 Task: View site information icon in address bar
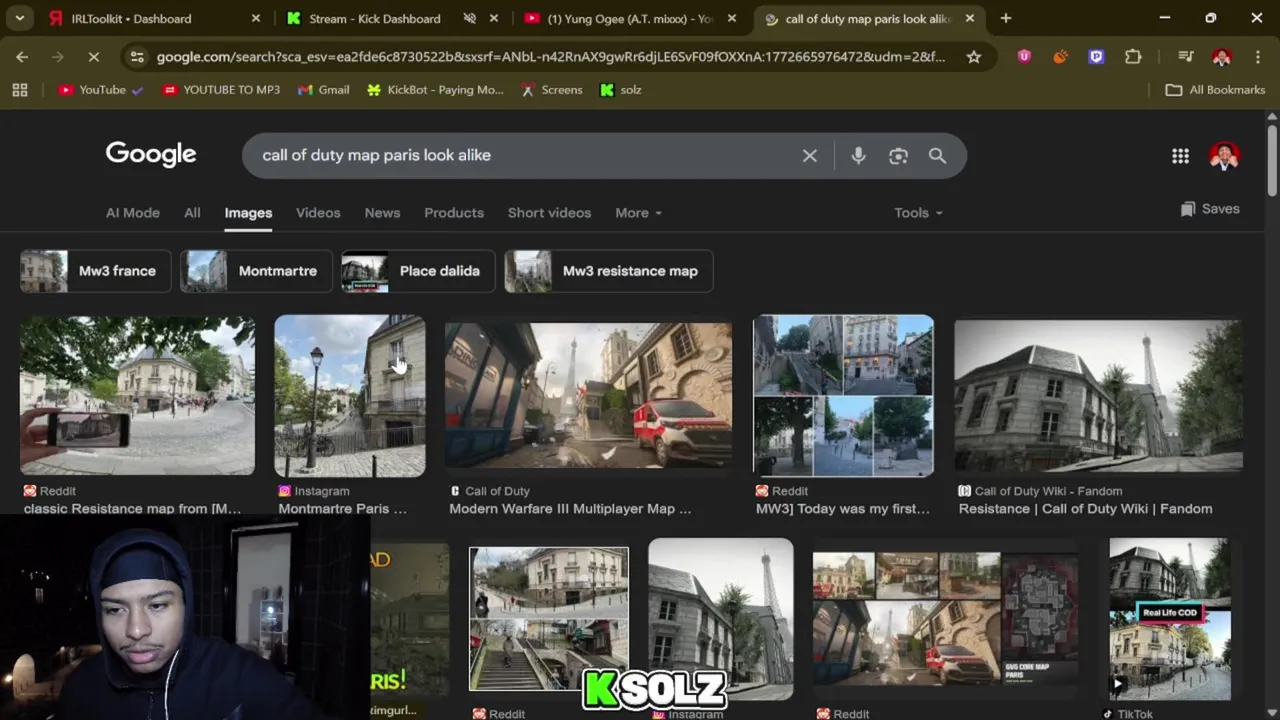click(137, 57)
